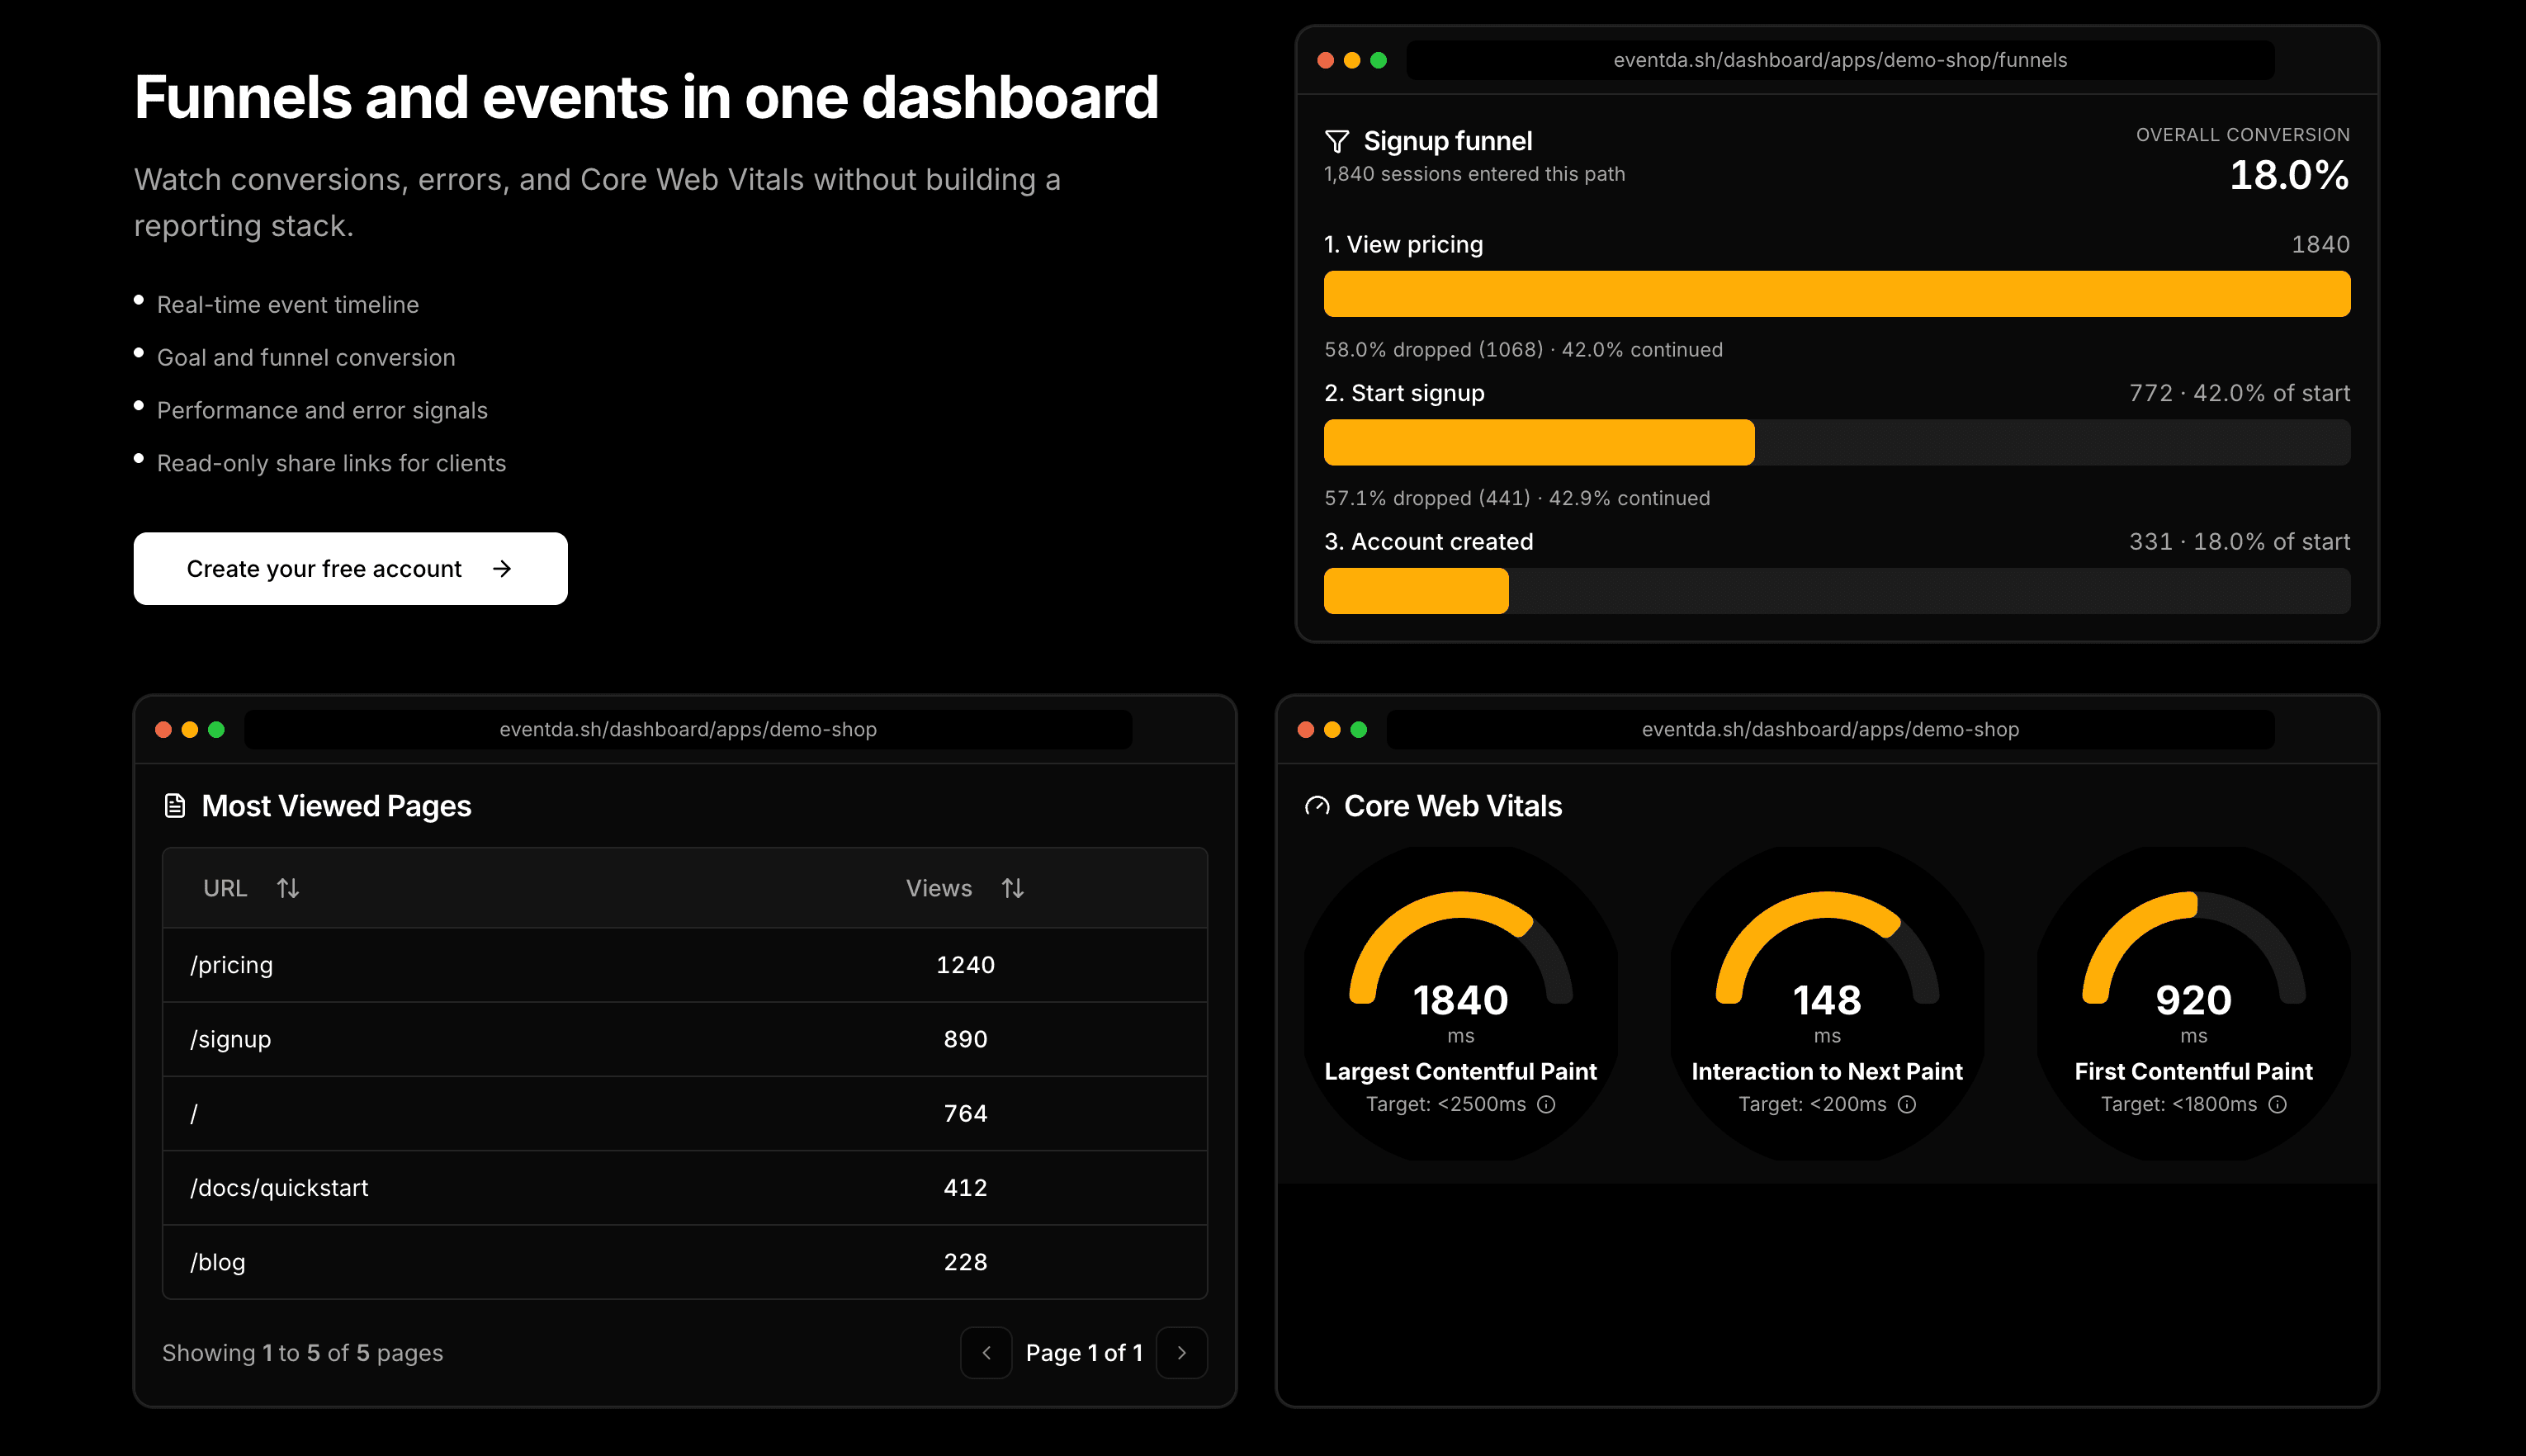
Task: Select the /signup row
Action: [685, 1040]
